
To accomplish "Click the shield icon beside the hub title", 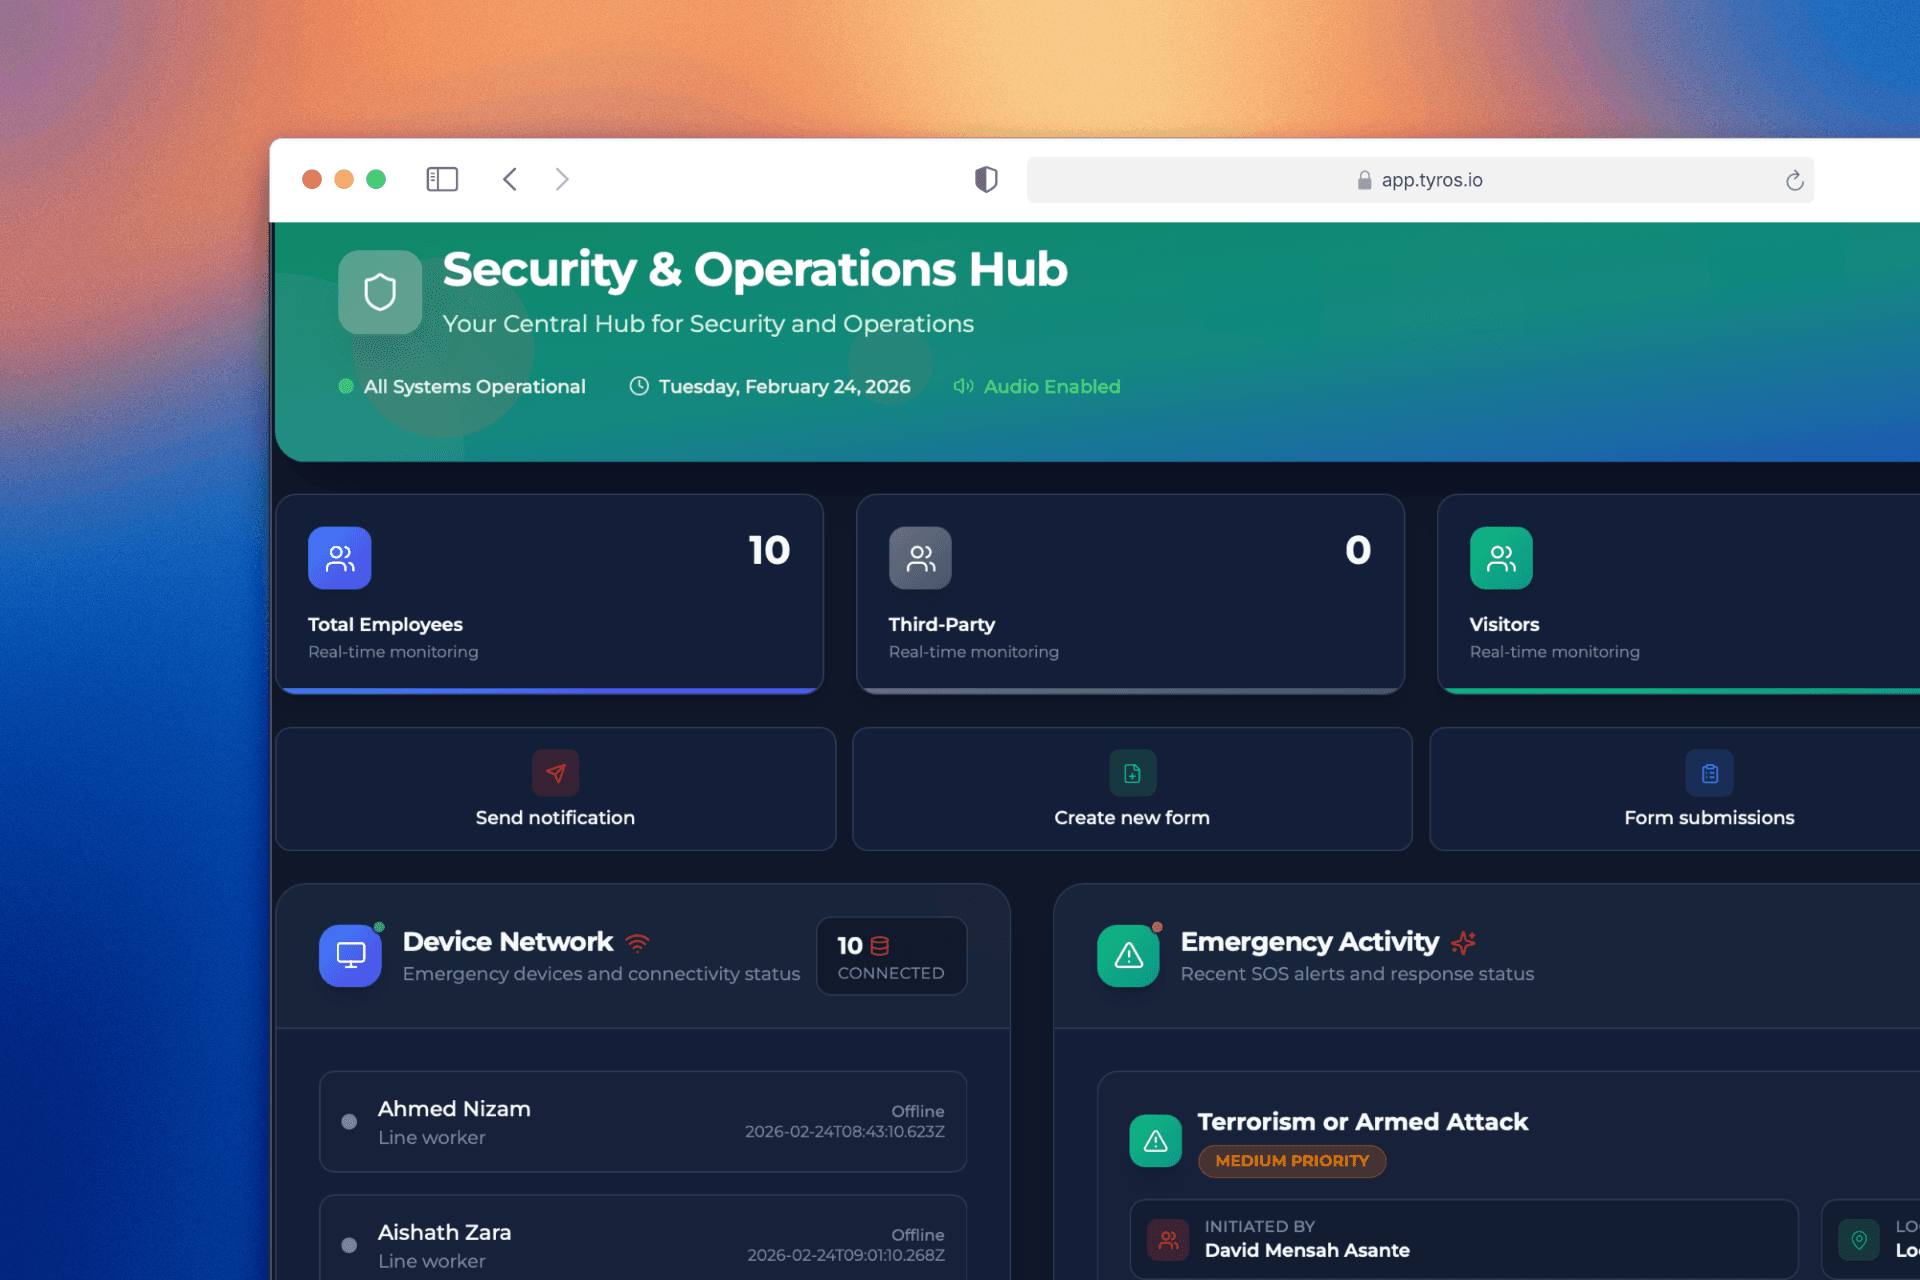I will click(380, 291).
